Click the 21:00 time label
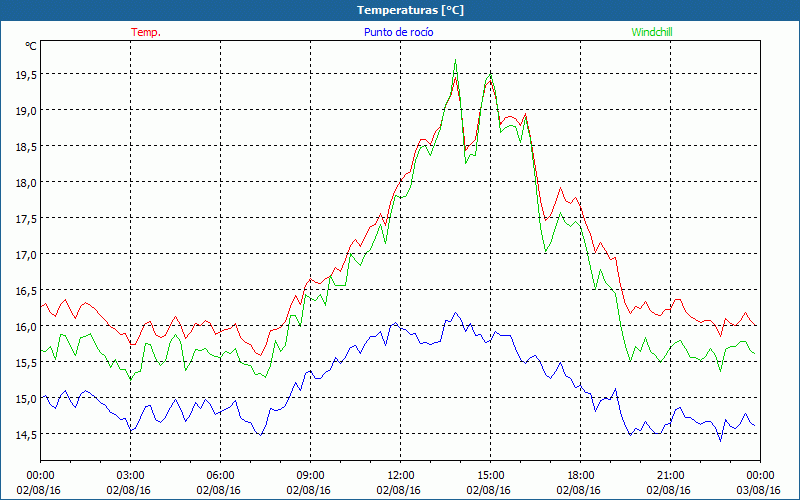 (x=670, y=475)
